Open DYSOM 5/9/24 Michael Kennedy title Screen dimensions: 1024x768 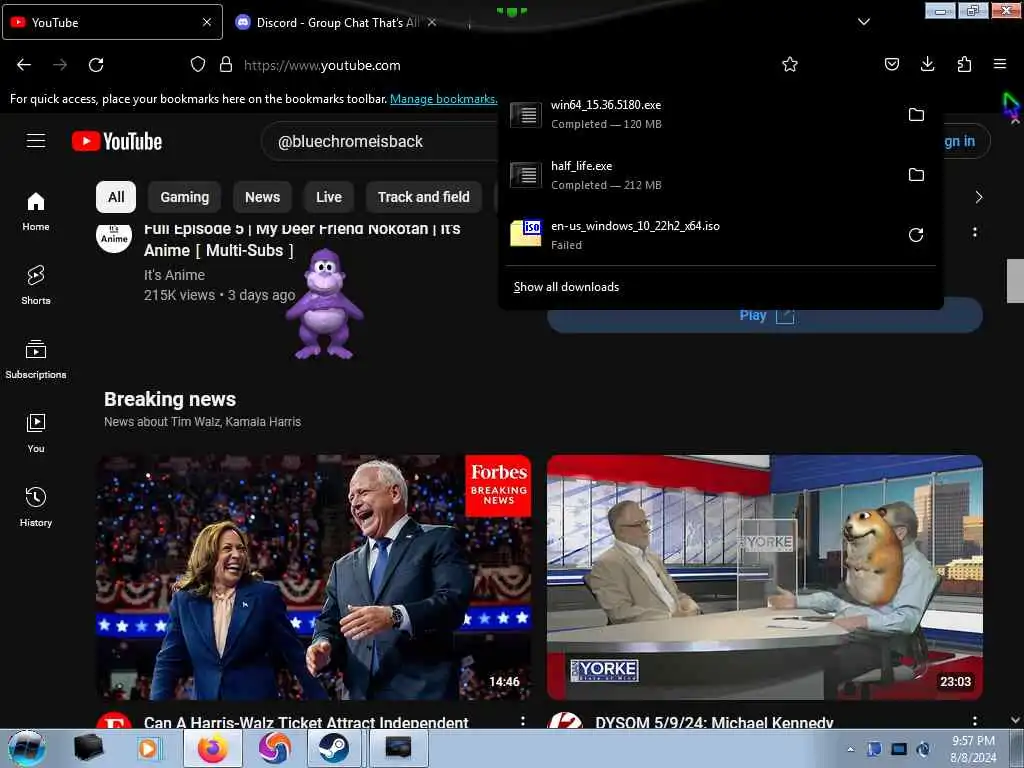(714, 722)
